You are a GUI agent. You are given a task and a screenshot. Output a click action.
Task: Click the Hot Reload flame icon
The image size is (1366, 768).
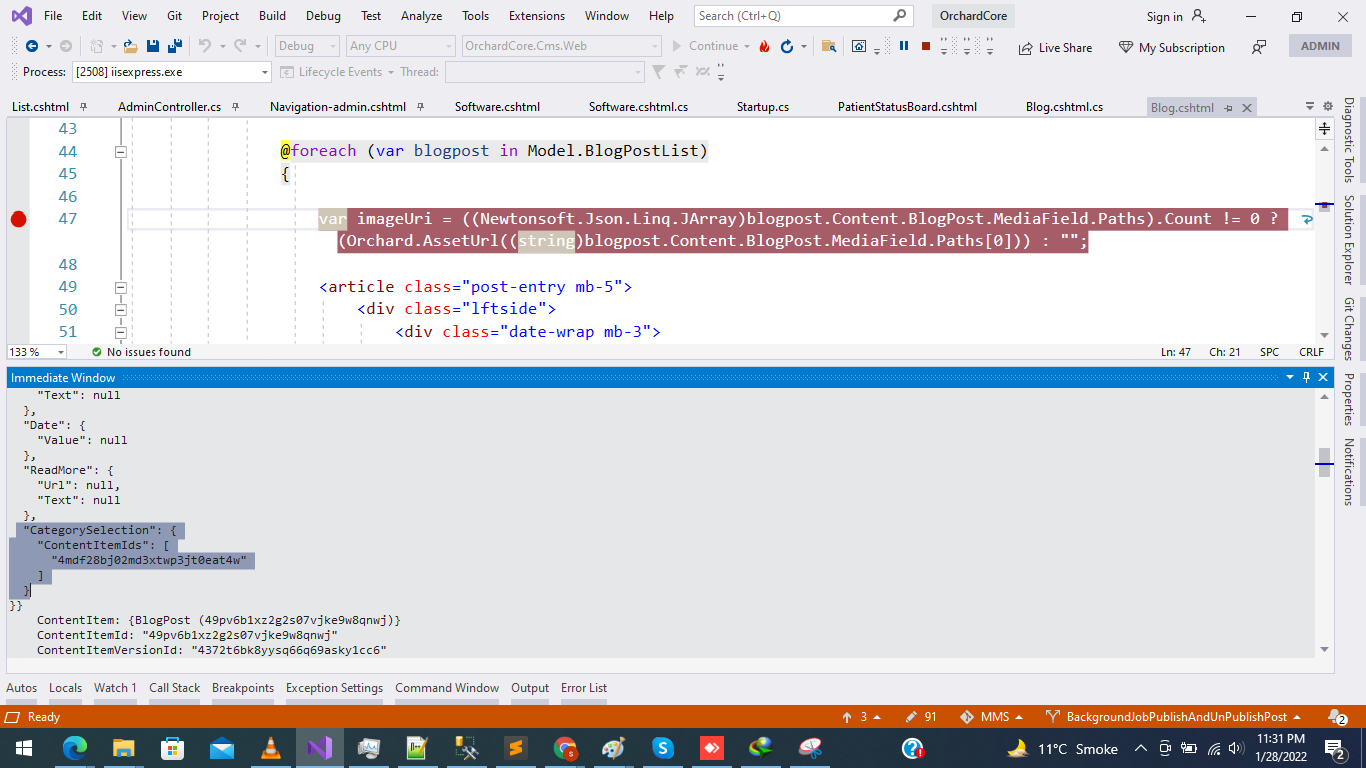coord(765,46)
